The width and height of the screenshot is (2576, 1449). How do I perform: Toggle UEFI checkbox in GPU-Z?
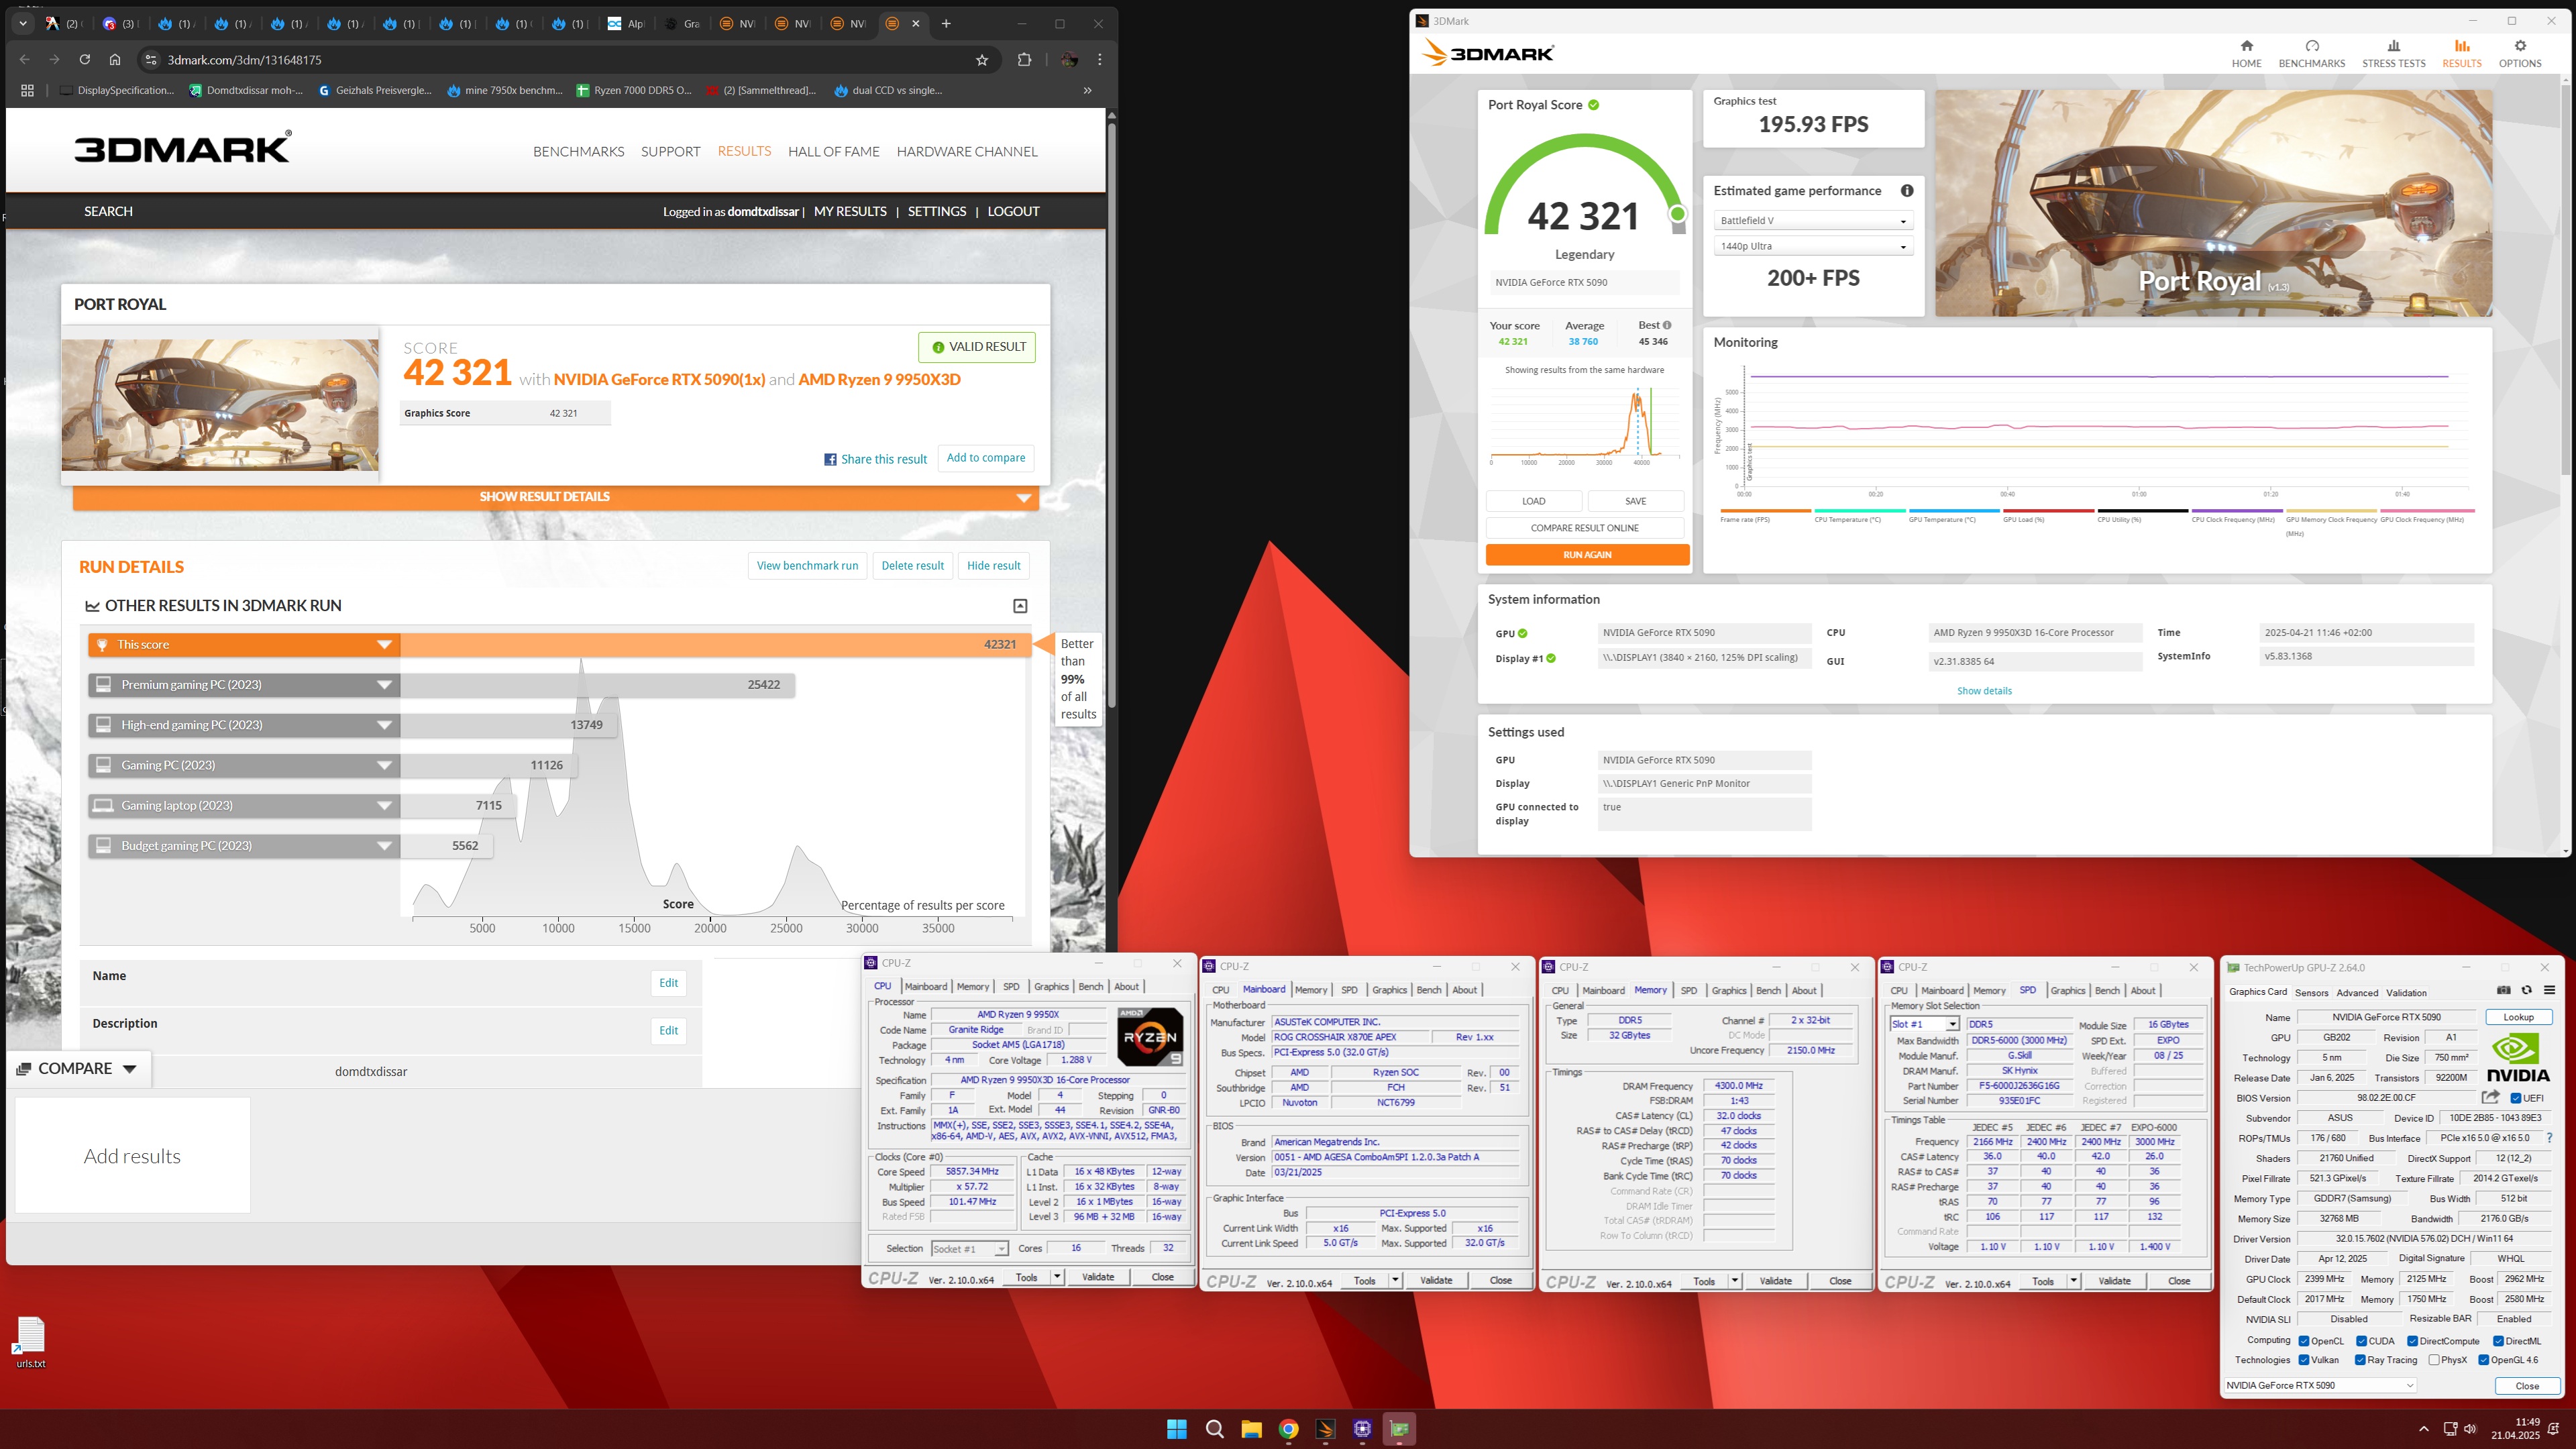point(2517,1098)
